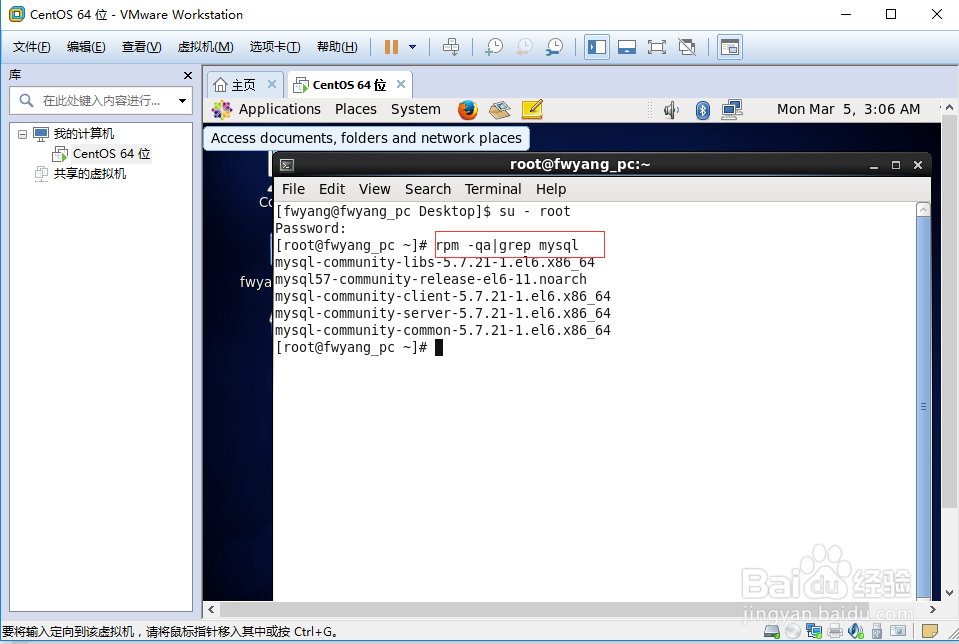Screen dimensions: 959x644
Task: Open the network connections applet
Action: pyautogui.click(x=731, y=110)
